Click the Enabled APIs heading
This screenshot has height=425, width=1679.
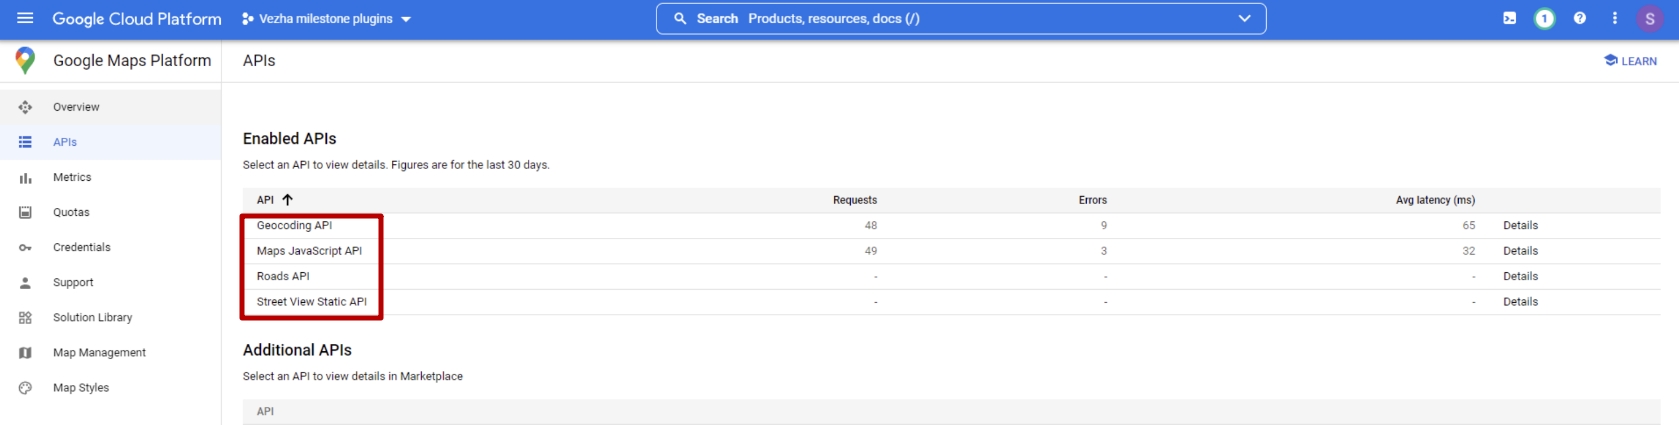289,139
